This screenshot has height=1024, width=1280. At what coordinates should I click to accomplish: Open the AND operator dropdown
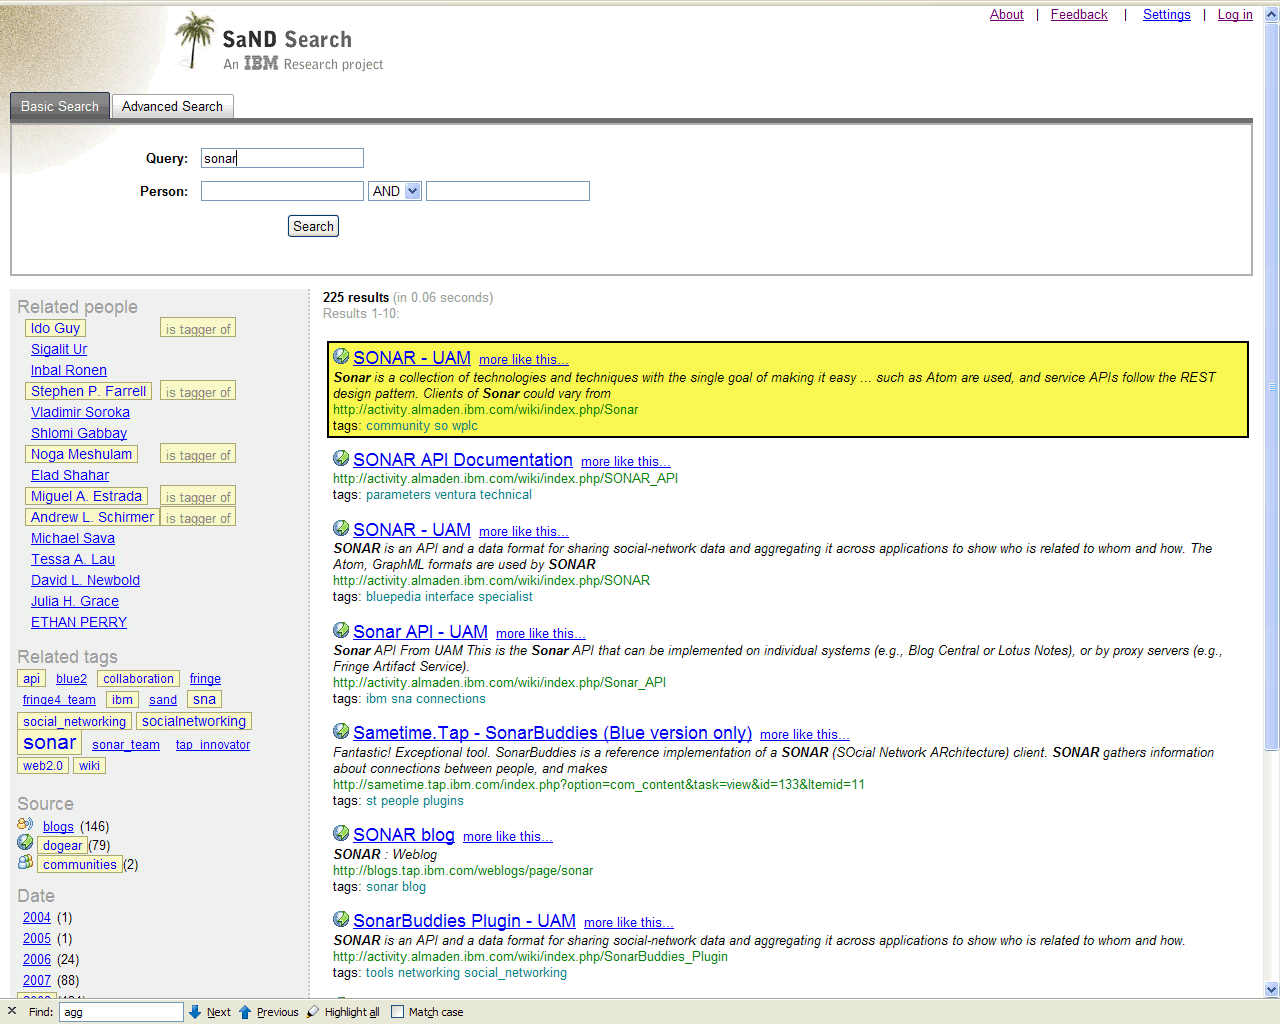395,191
